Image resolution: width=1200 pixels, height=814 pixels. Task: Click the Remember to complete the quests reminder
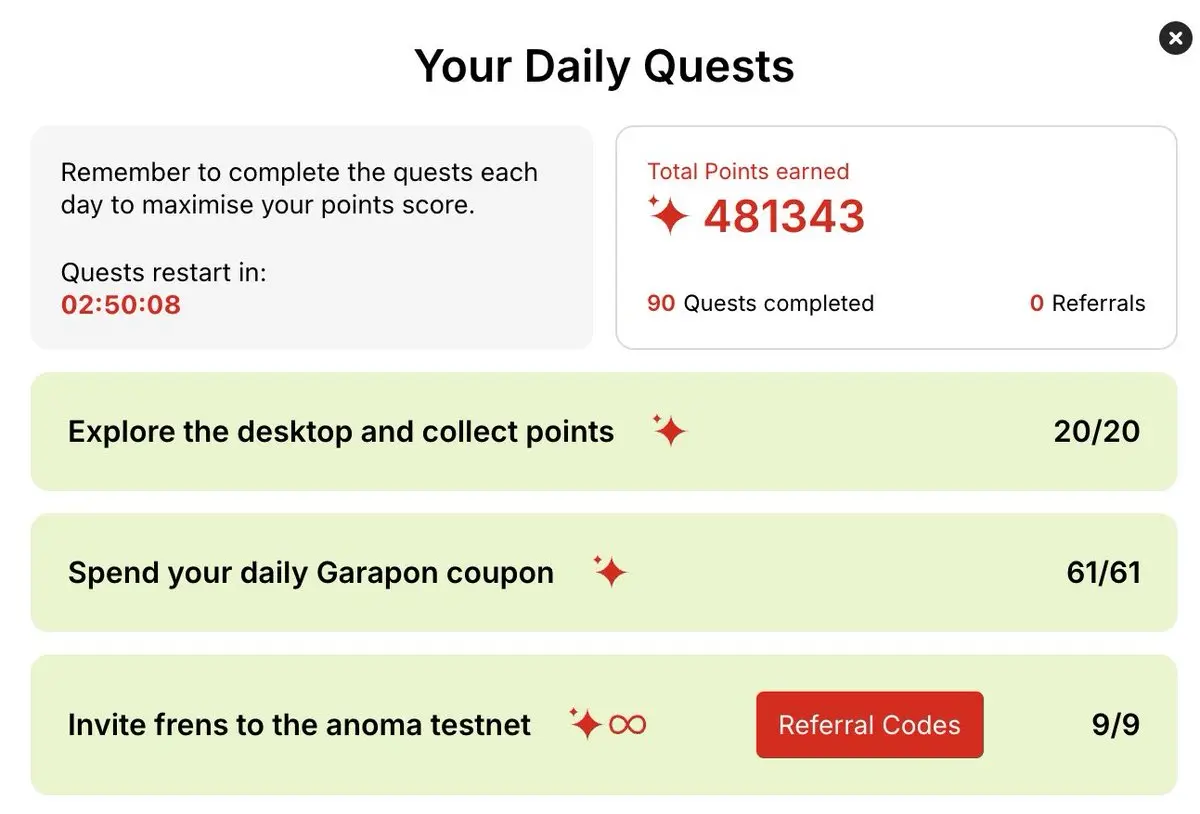click(299, 188)
